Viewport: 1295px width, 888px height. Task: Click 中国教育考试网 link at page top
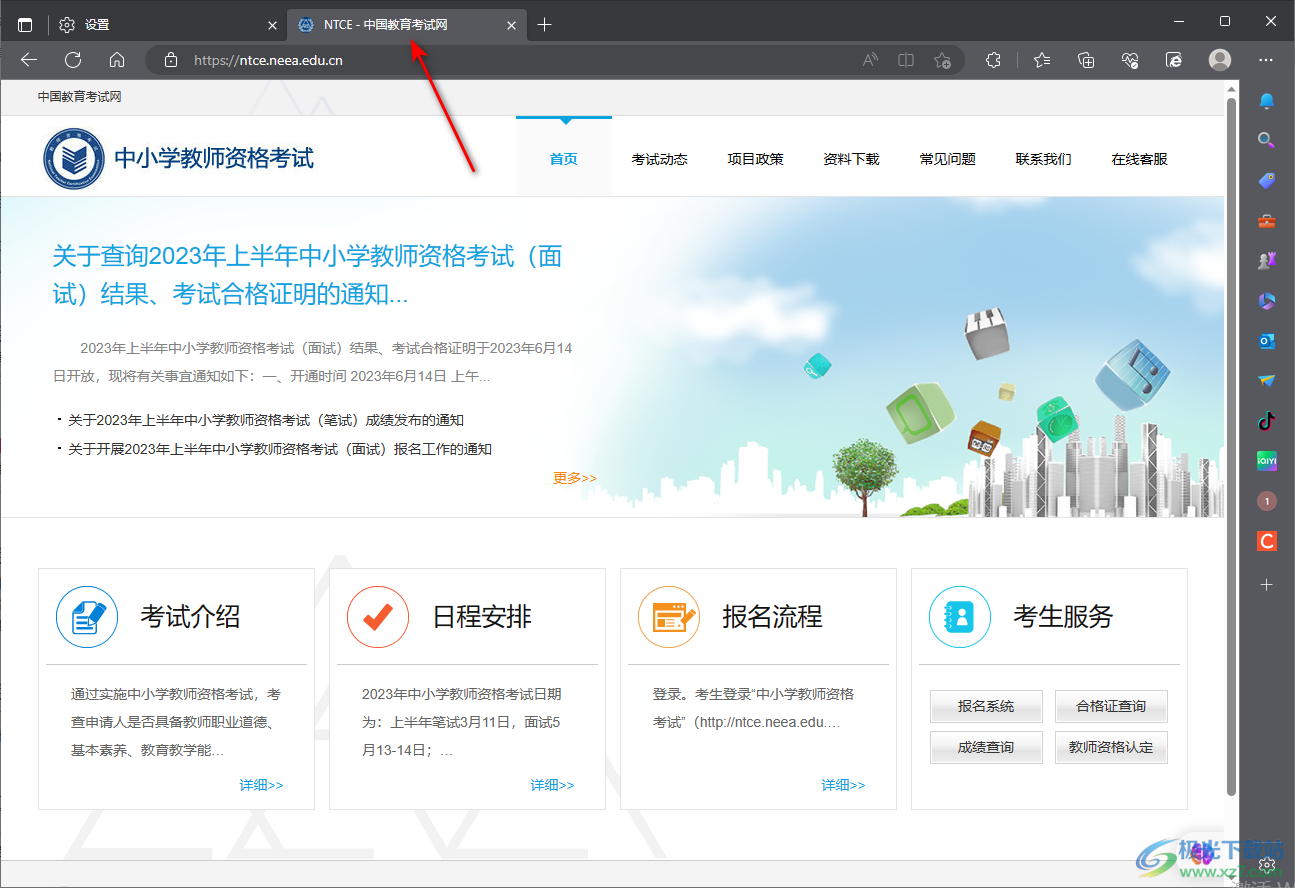click(x=80, y=97)
